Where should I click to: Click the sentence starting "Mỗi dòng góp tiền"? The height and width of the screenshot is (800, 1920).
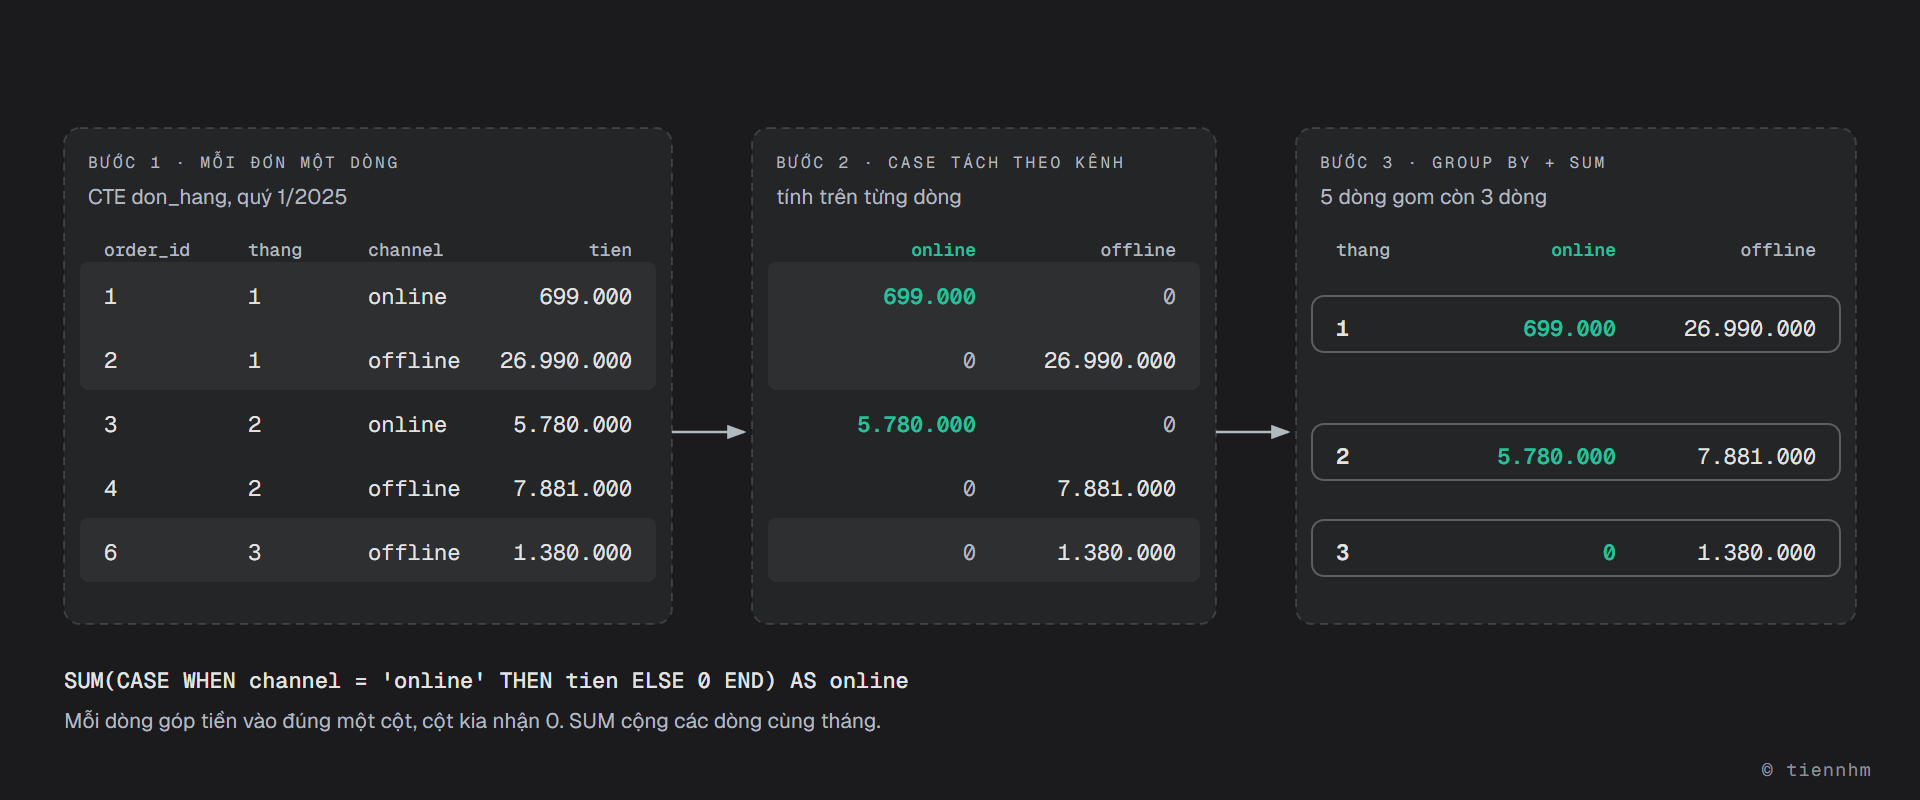pyautogui.click(x=472, y=721)
